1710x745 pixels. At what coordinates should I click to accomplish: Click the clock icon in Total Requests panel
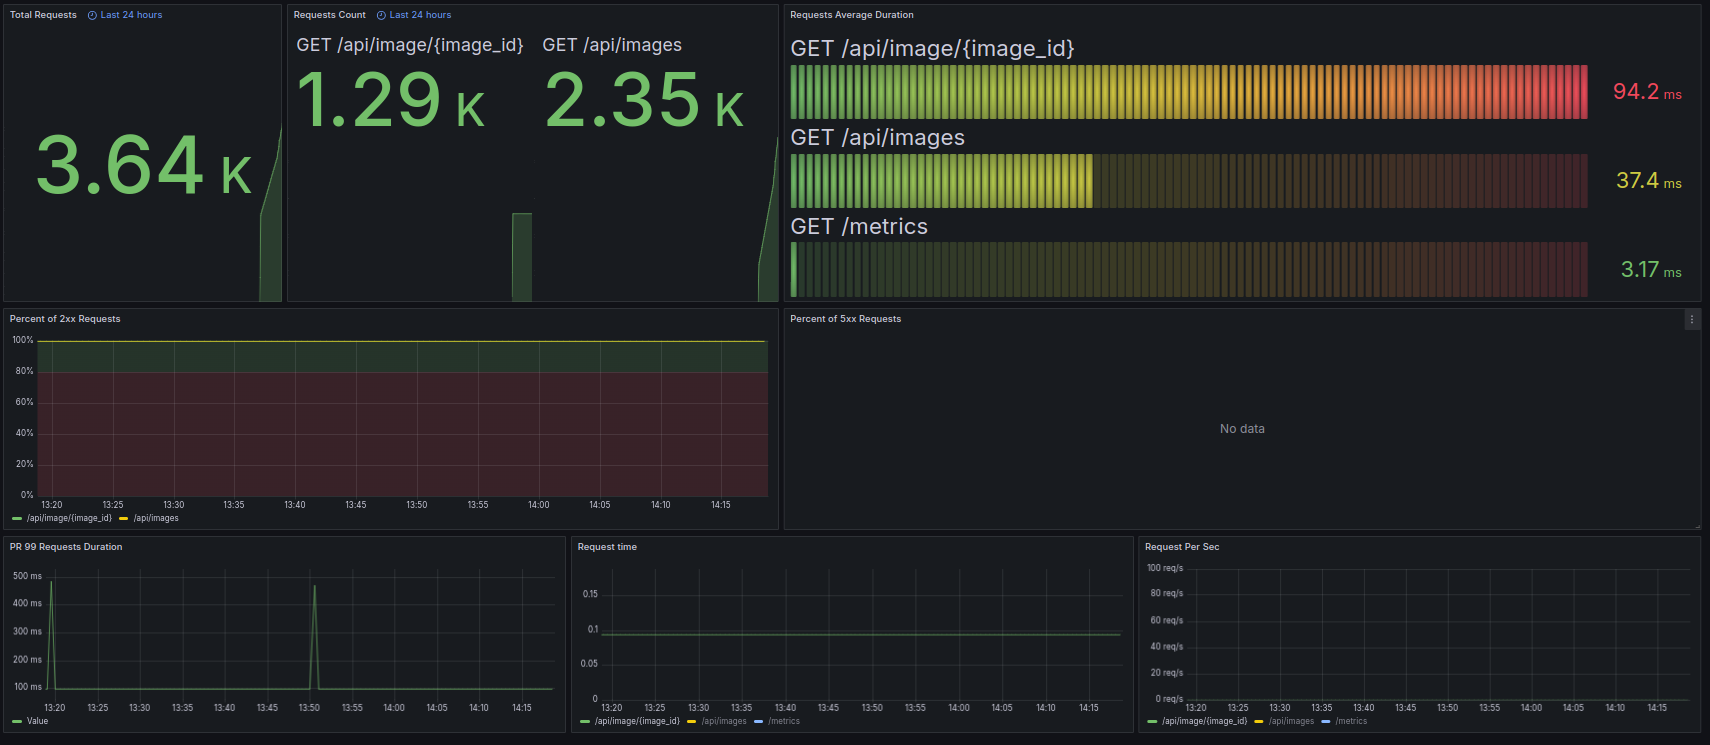92,15
